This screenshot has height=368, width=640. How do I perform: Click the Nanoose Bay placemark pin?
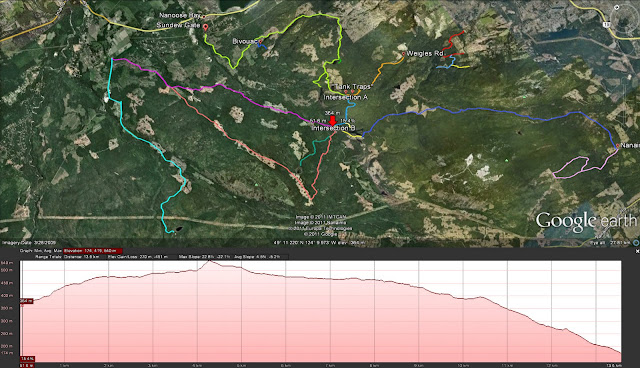point(204,17)
